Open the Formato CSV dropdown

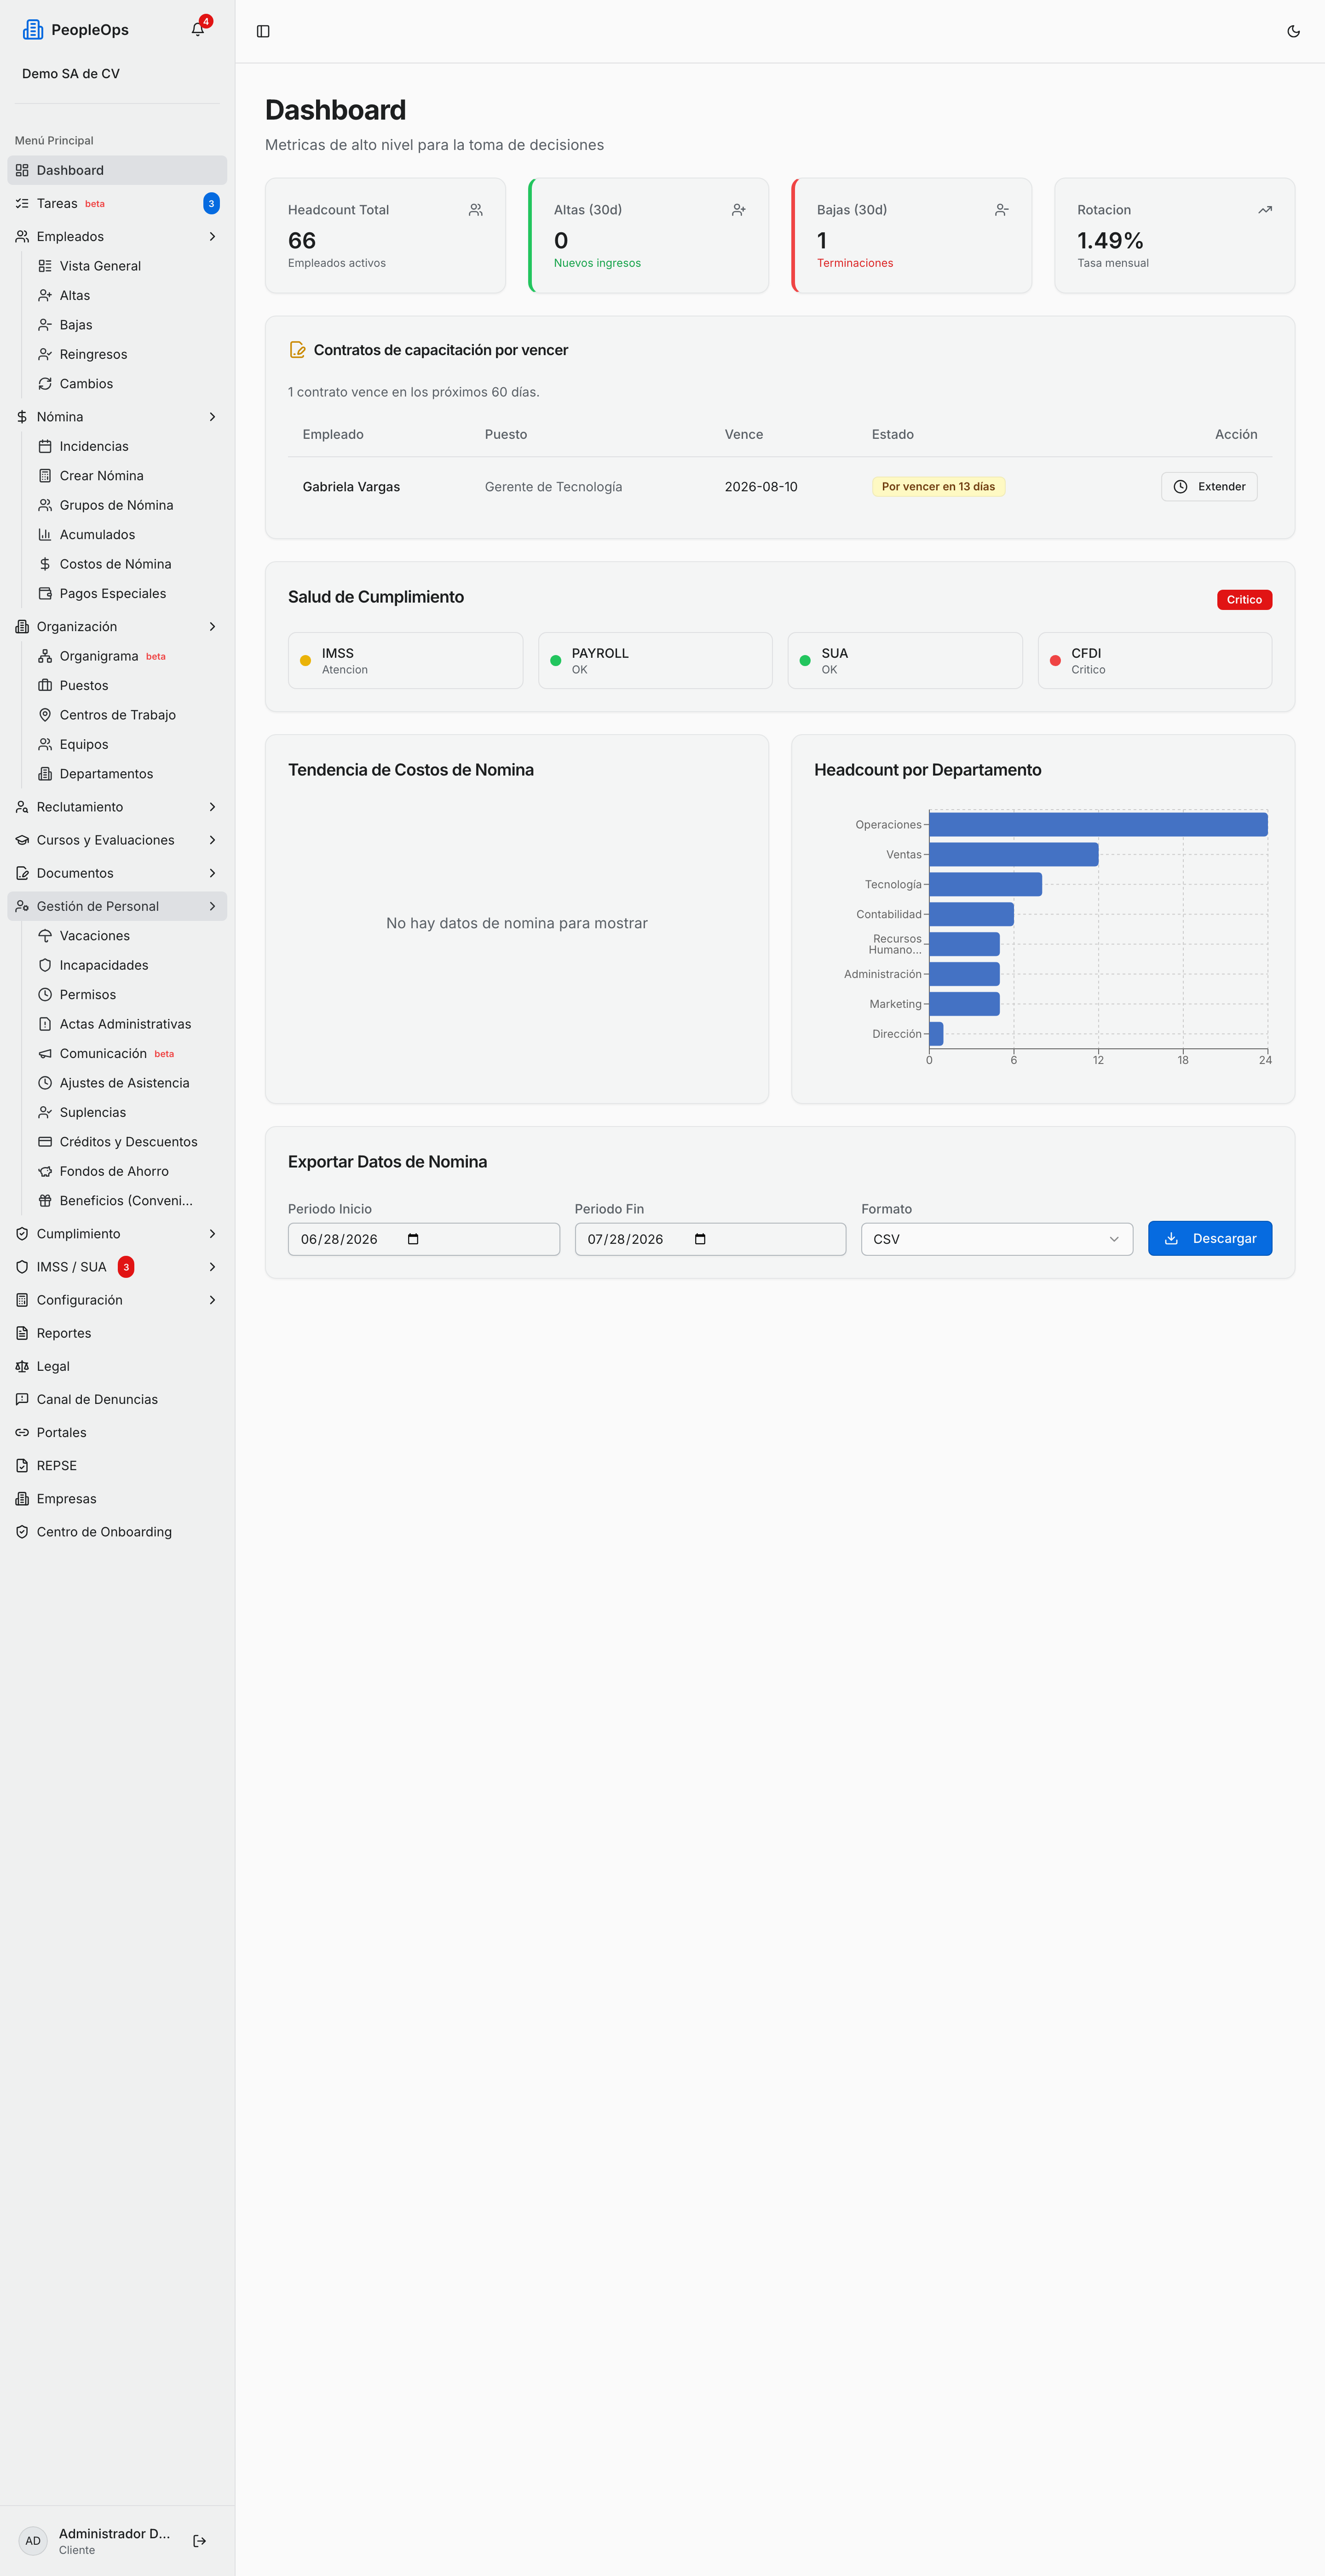996,1239
